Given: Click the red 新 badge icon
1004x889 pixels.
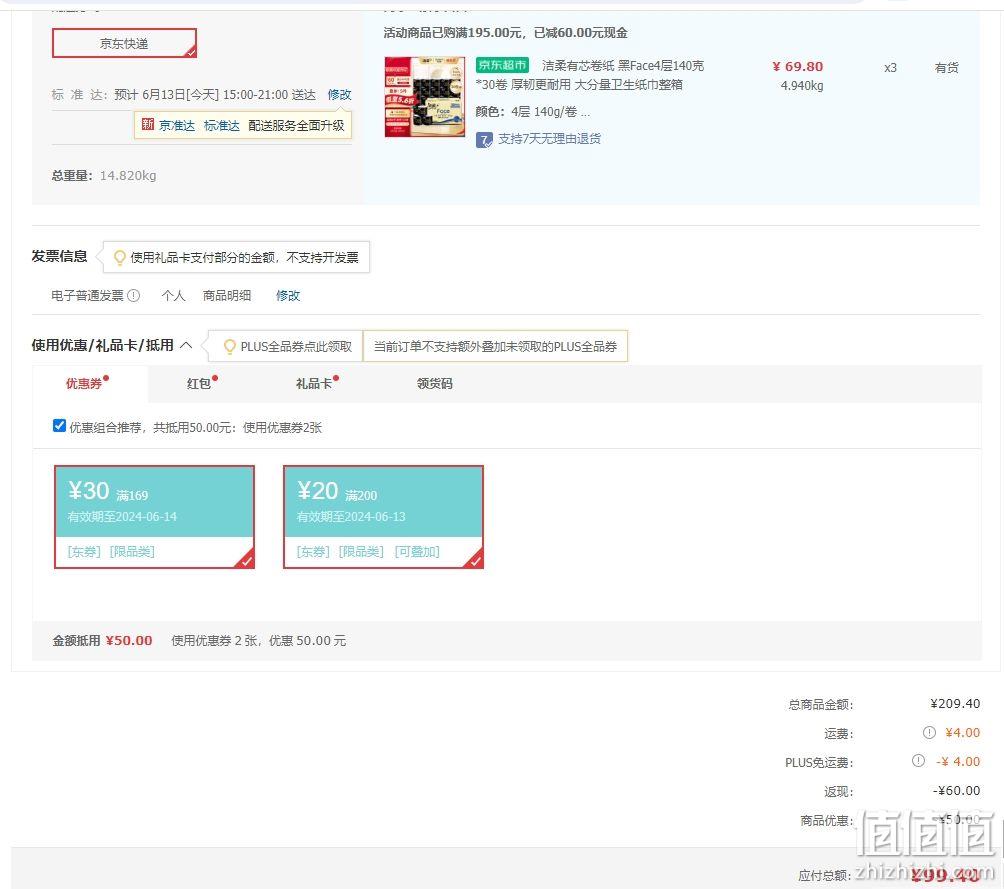Looking at the screenshot, I should [148, 124].
